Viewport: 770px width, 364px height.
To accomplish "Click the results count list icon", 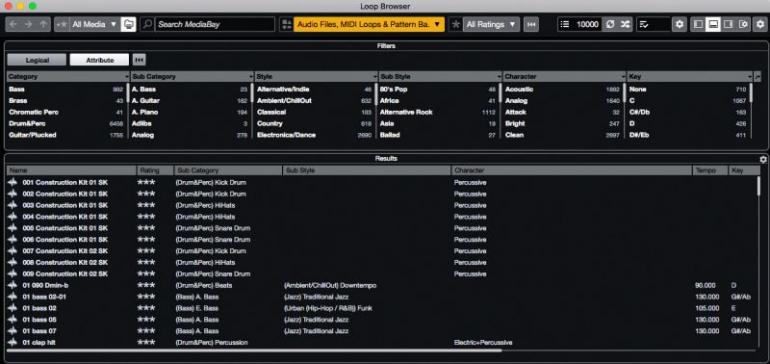I will pyautogui.click(x=565, y=24).
